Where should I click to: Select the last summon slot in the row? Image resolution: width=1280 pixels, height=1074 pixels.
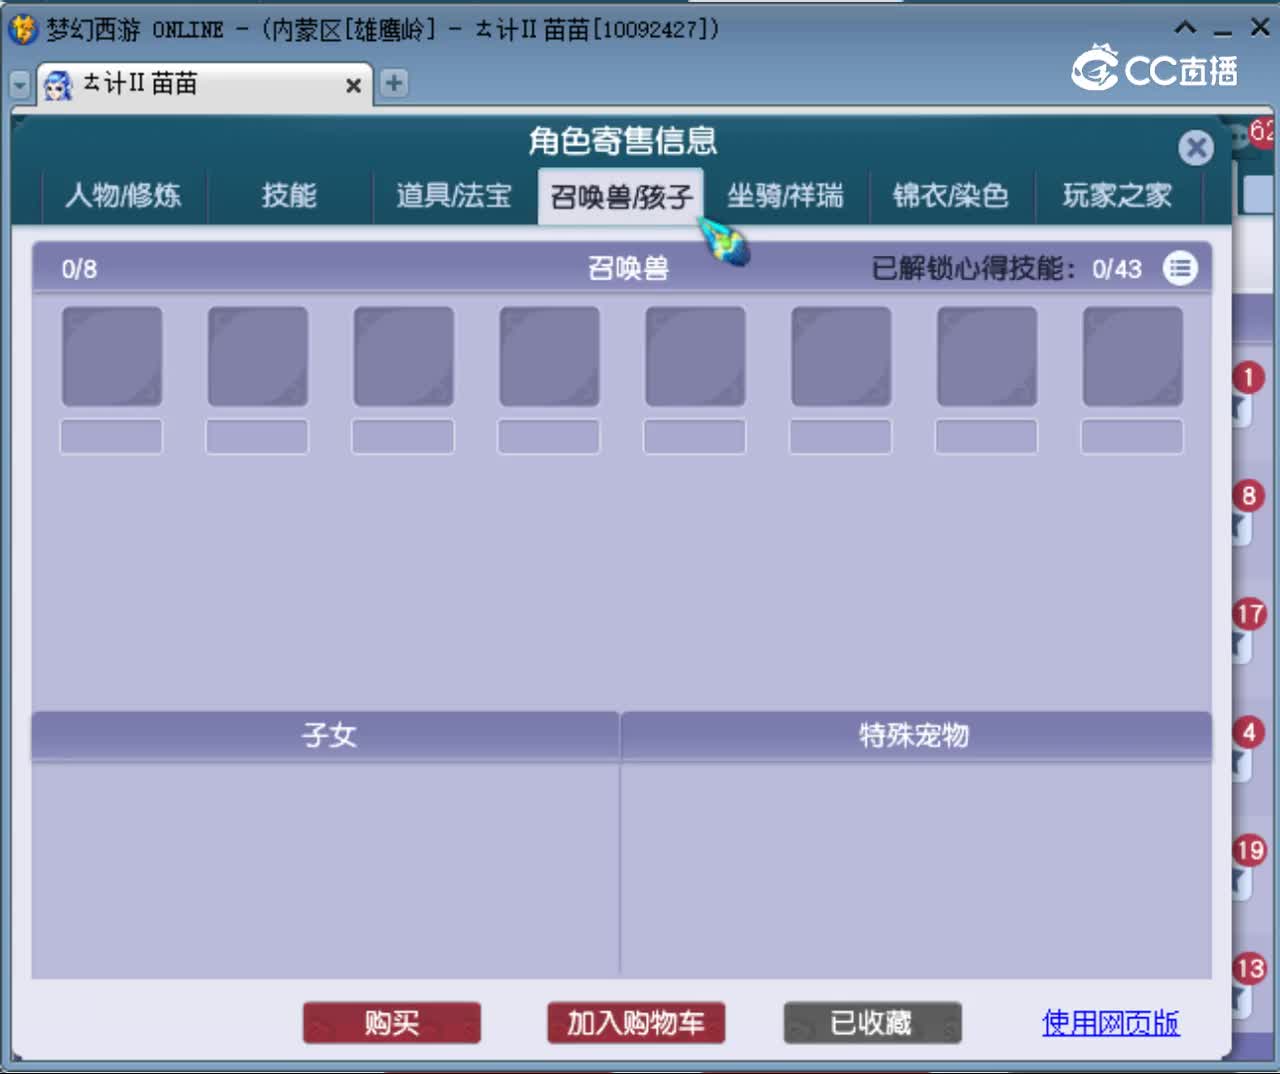click(x=1132, y=355)
